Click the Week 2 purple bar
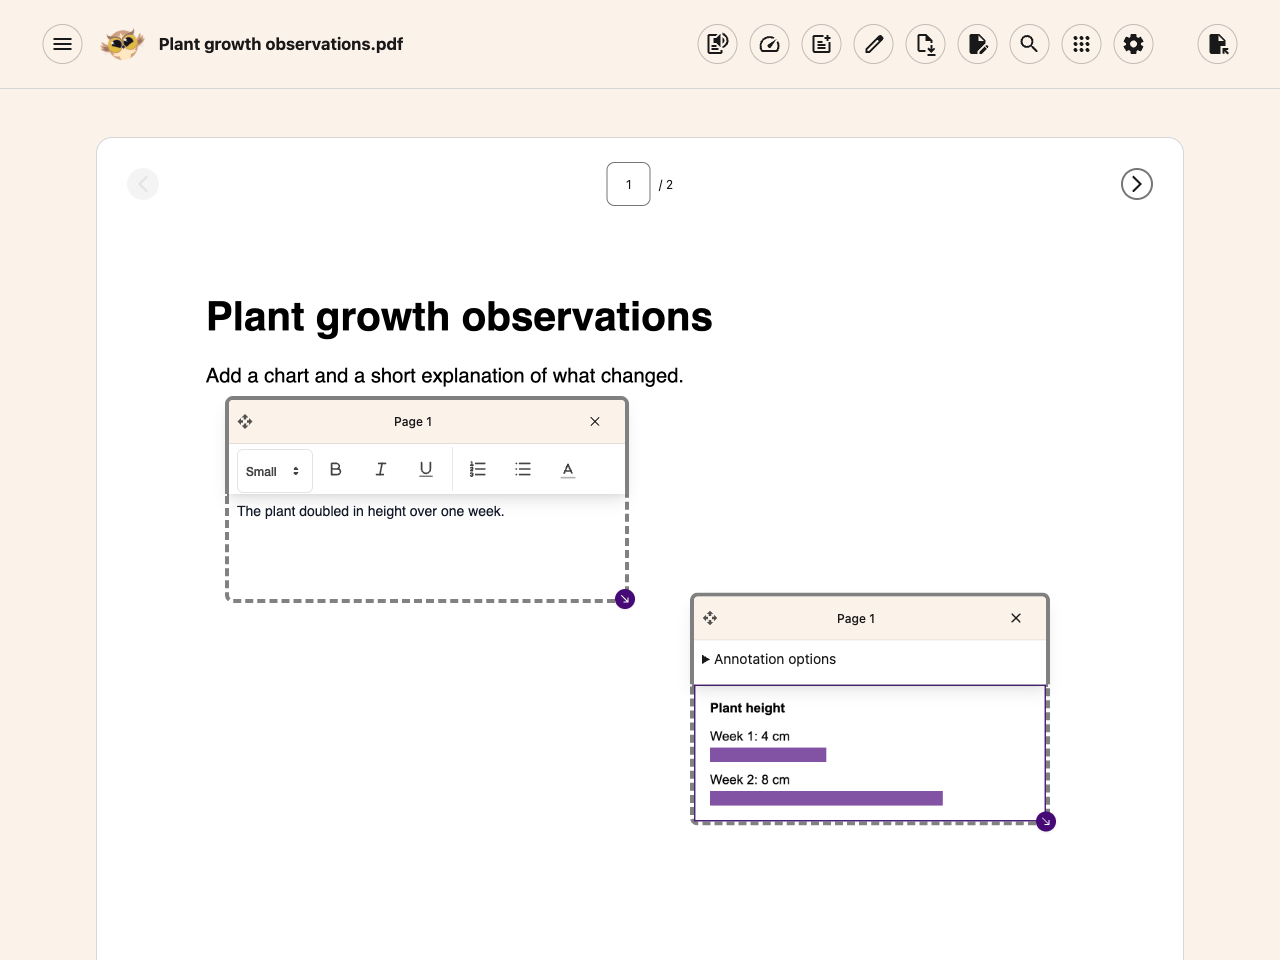The width and height of the screenshot is (1280, 960). (x=826, y=798)
